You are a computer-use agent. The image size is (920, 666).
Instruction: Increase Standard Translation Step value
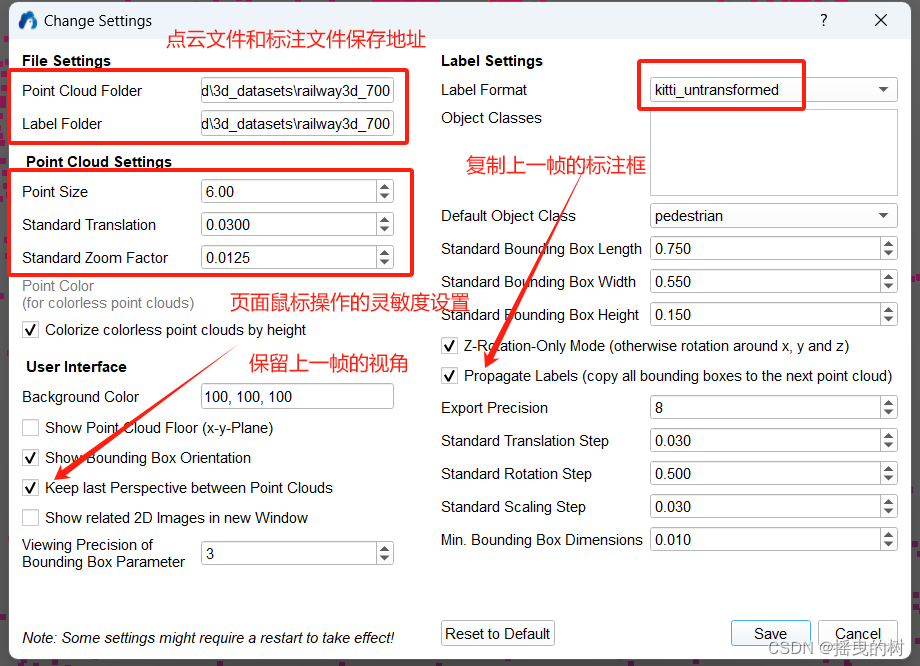pyautogui.click(x=889, y=435)
